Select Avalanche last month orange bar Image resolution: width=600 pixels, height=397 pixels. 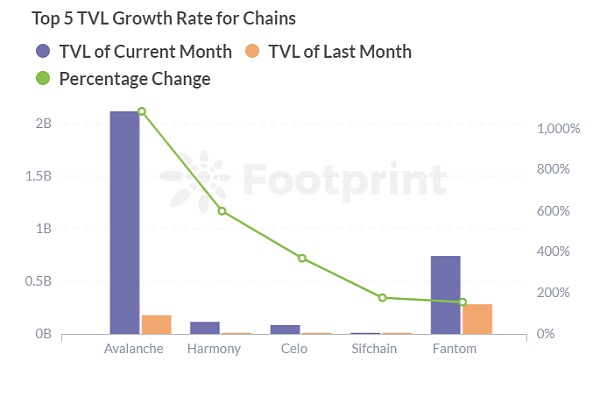pos(157,325)
